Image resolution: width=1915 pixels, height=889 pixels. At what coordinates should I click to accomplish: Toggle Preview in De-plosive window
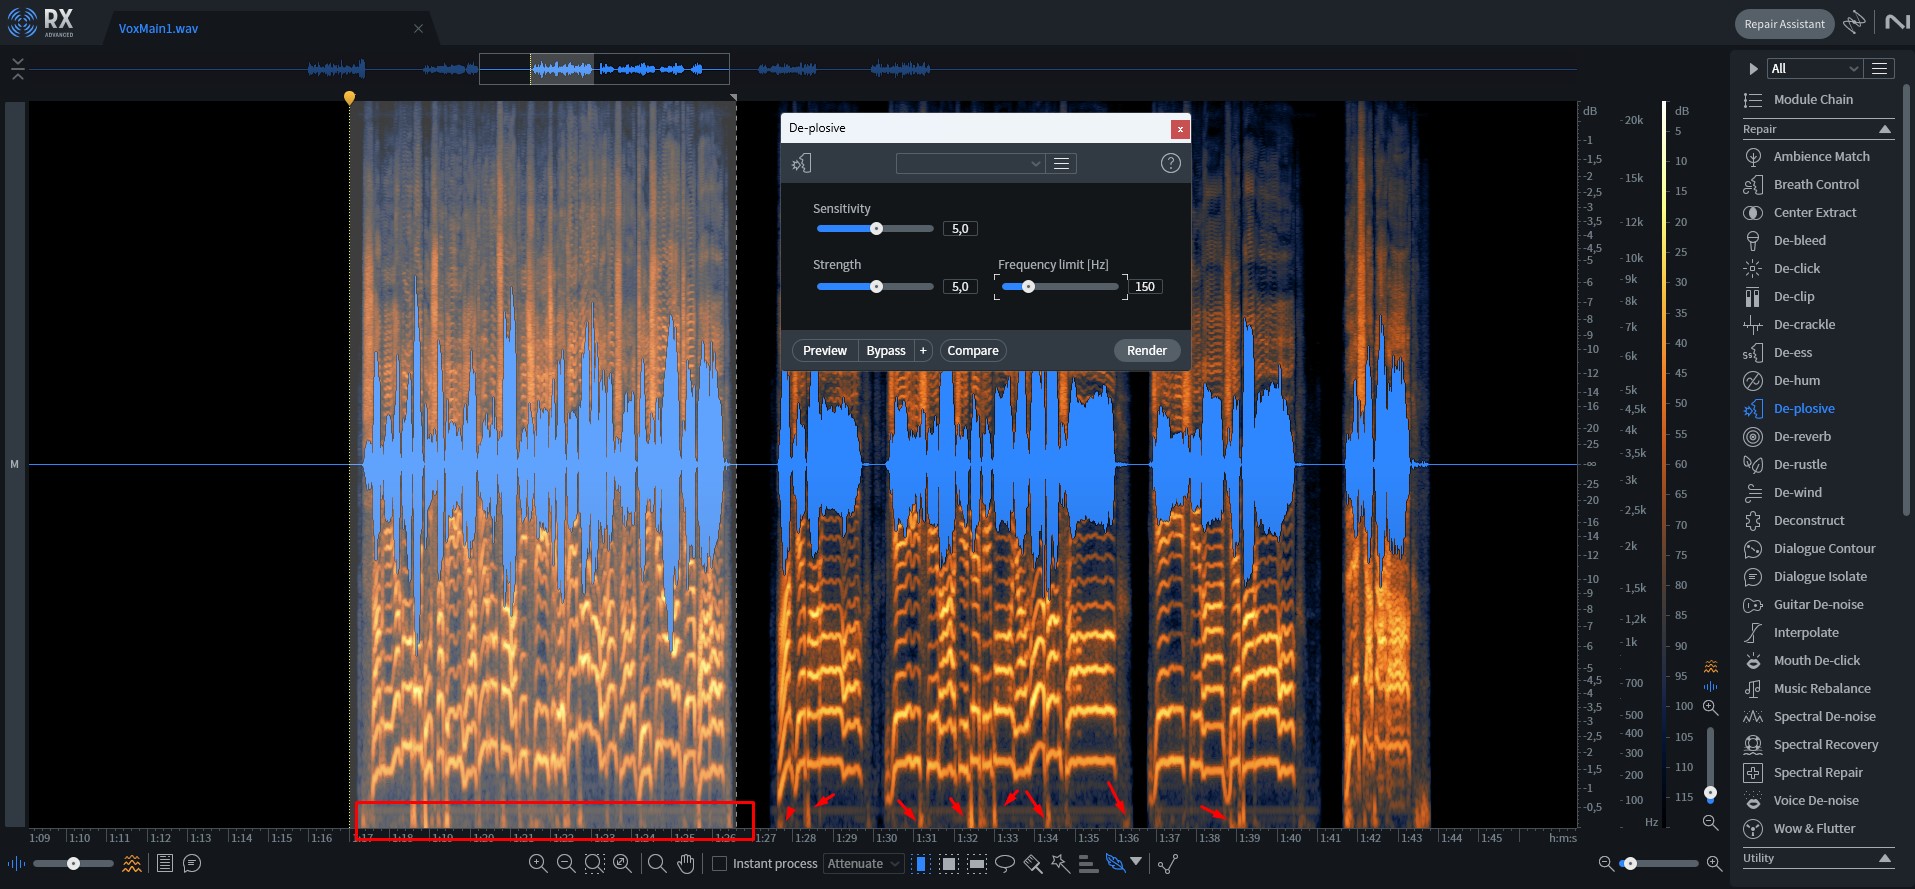pos(824,350)
